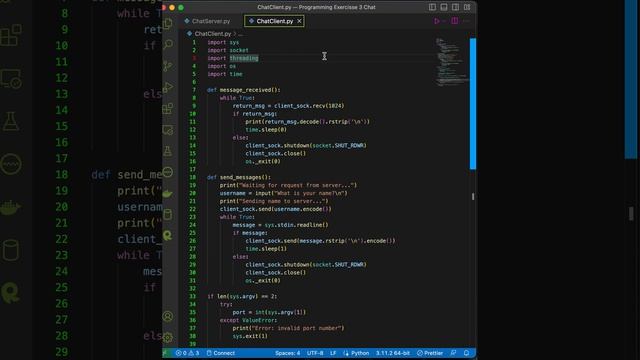
Task: Click the Prettier status bar item
Action: [x=430, y=353]
